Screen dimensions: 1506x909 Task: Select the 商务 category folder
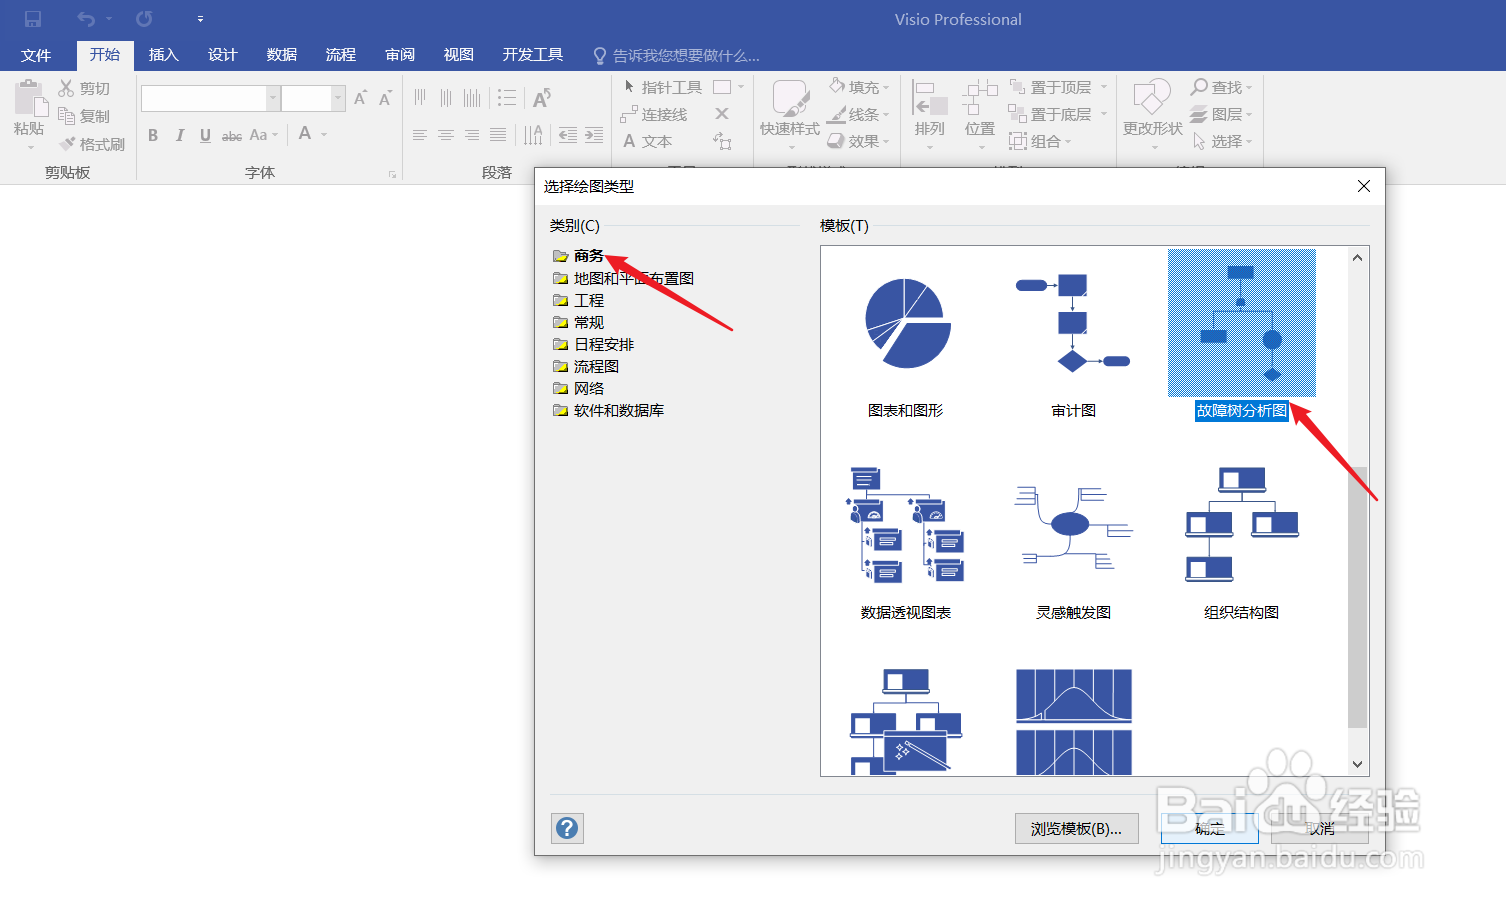579,256
